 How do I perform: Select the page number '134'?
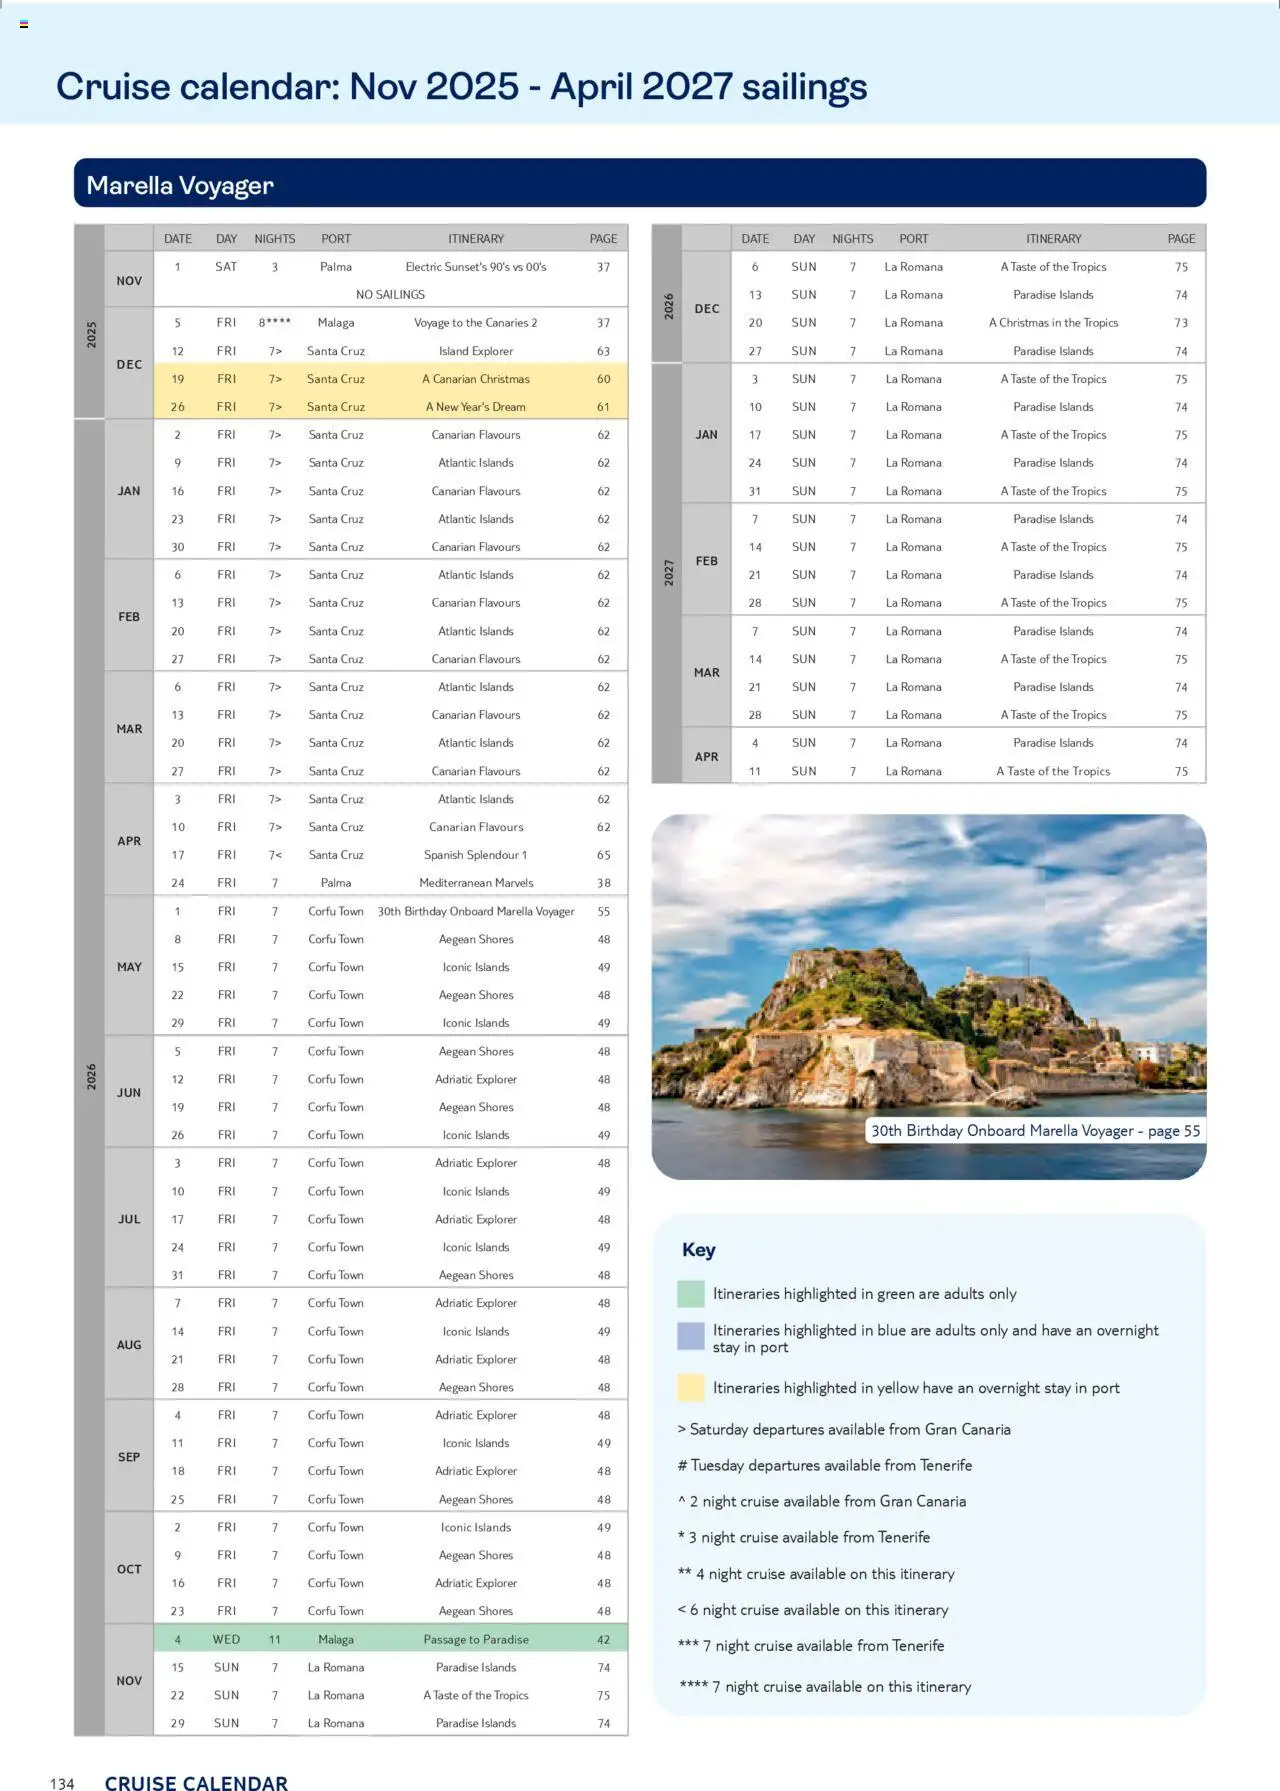click(x=62, y=1783)
